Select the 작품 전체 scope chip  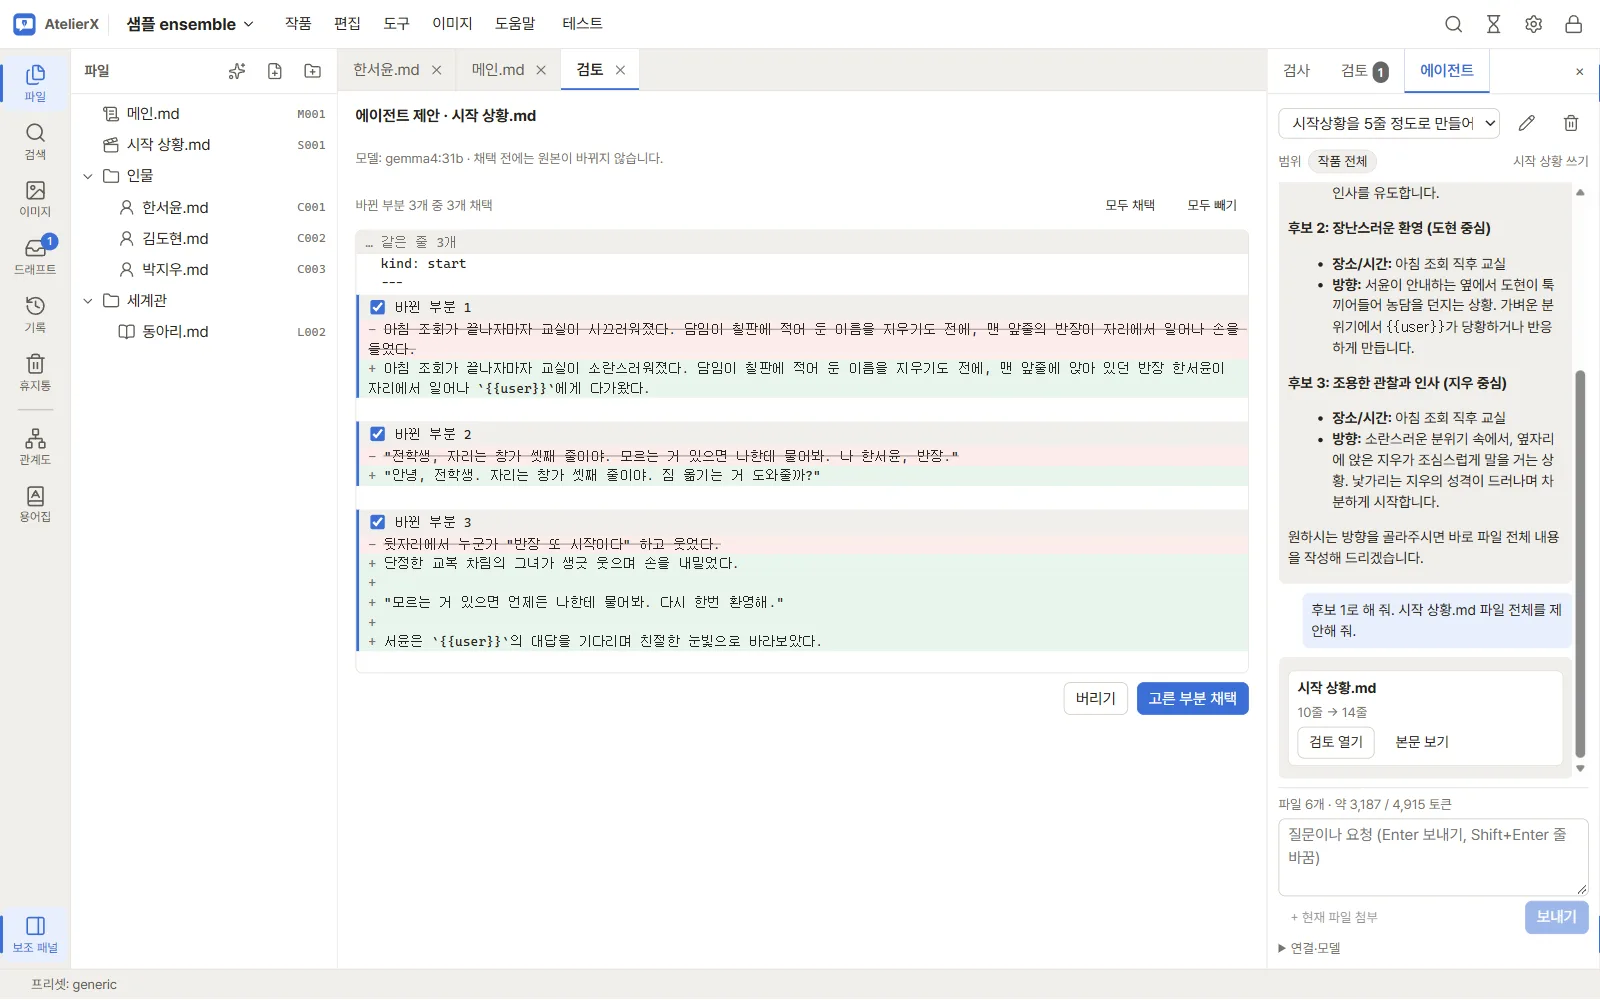(1342, 161)
